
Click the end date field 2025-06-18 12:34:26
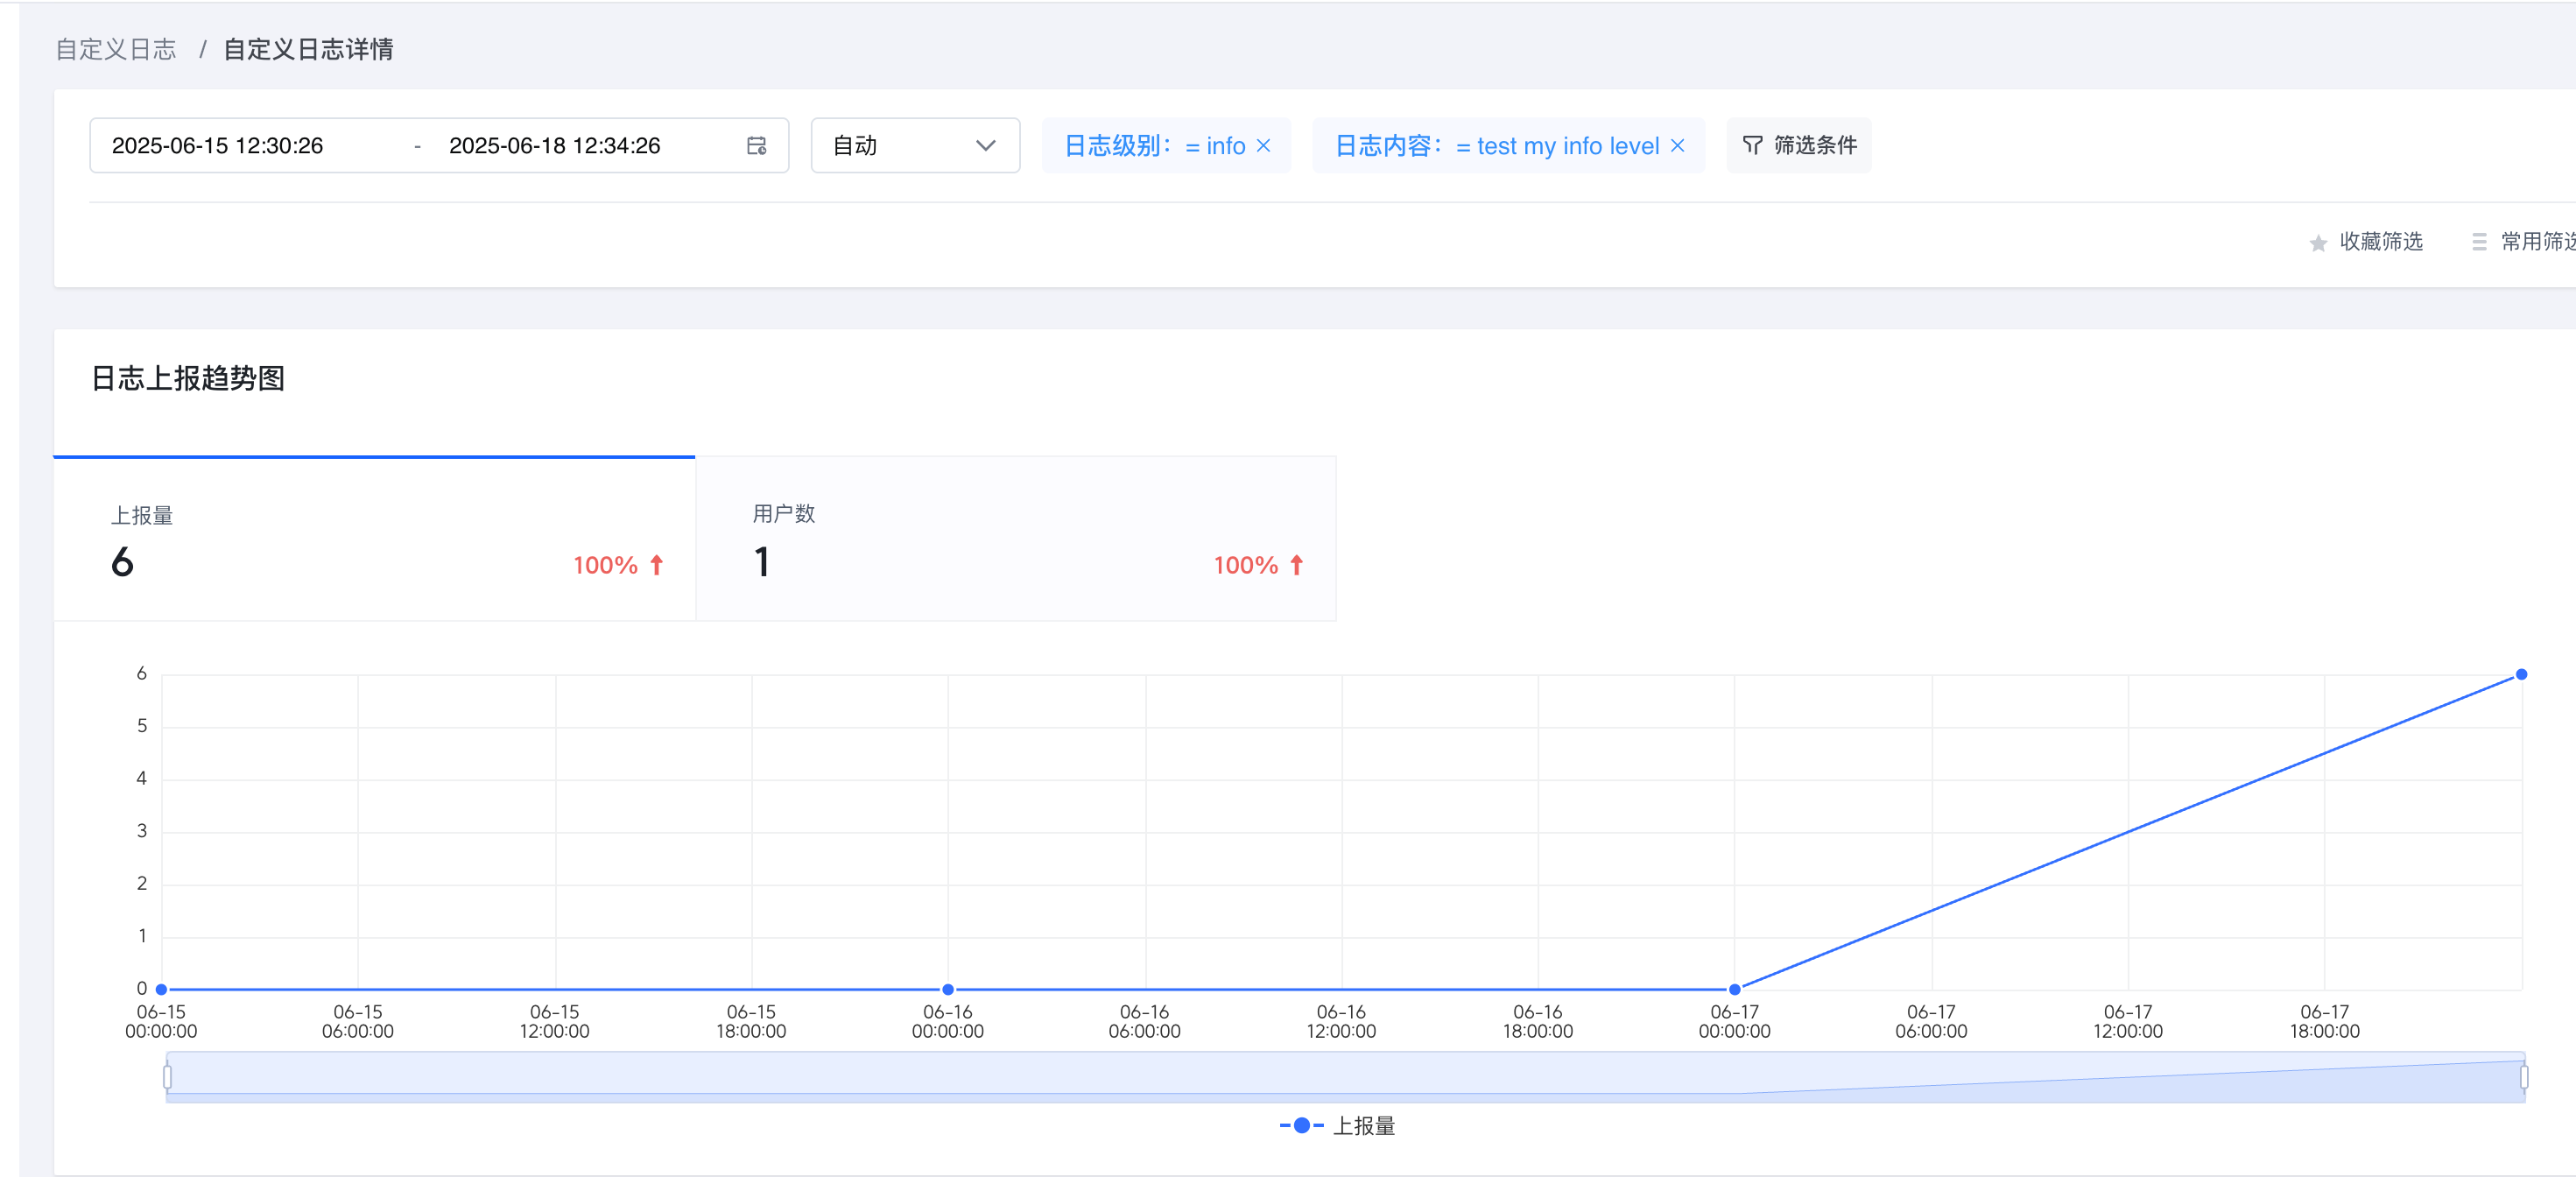point(554,146)
